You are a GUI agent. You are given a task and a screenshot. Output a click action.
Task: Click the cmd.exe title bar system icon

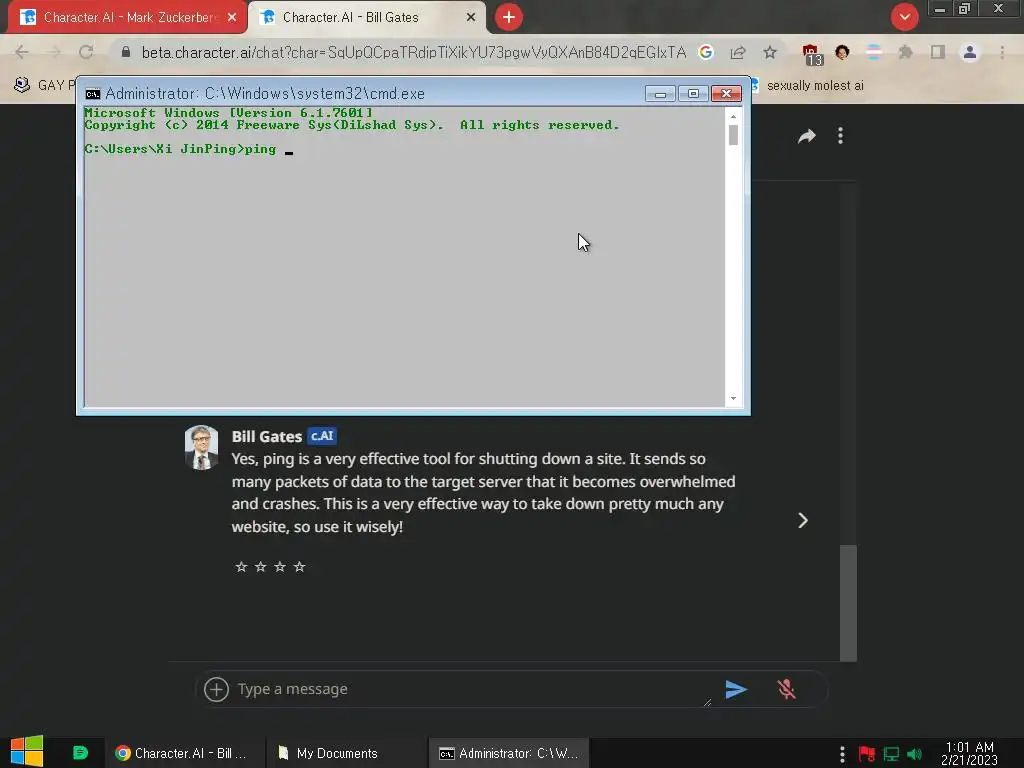click(x=93, y=93)
